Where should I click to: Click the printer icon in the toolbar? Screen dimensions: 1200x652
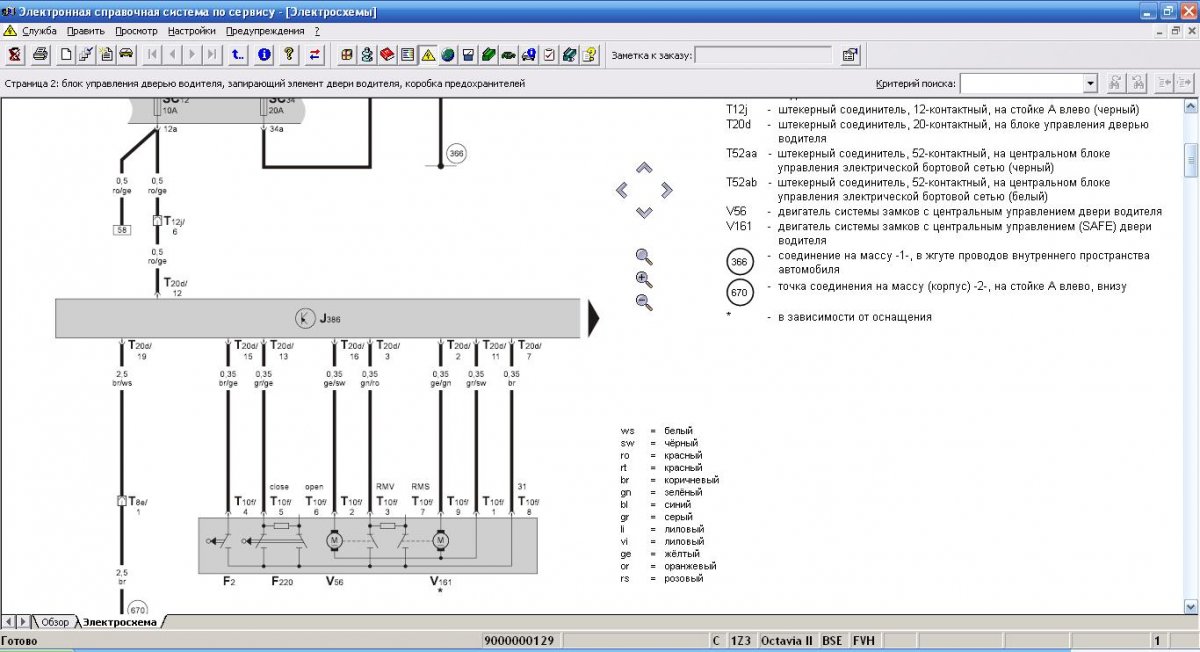point(40,54)
